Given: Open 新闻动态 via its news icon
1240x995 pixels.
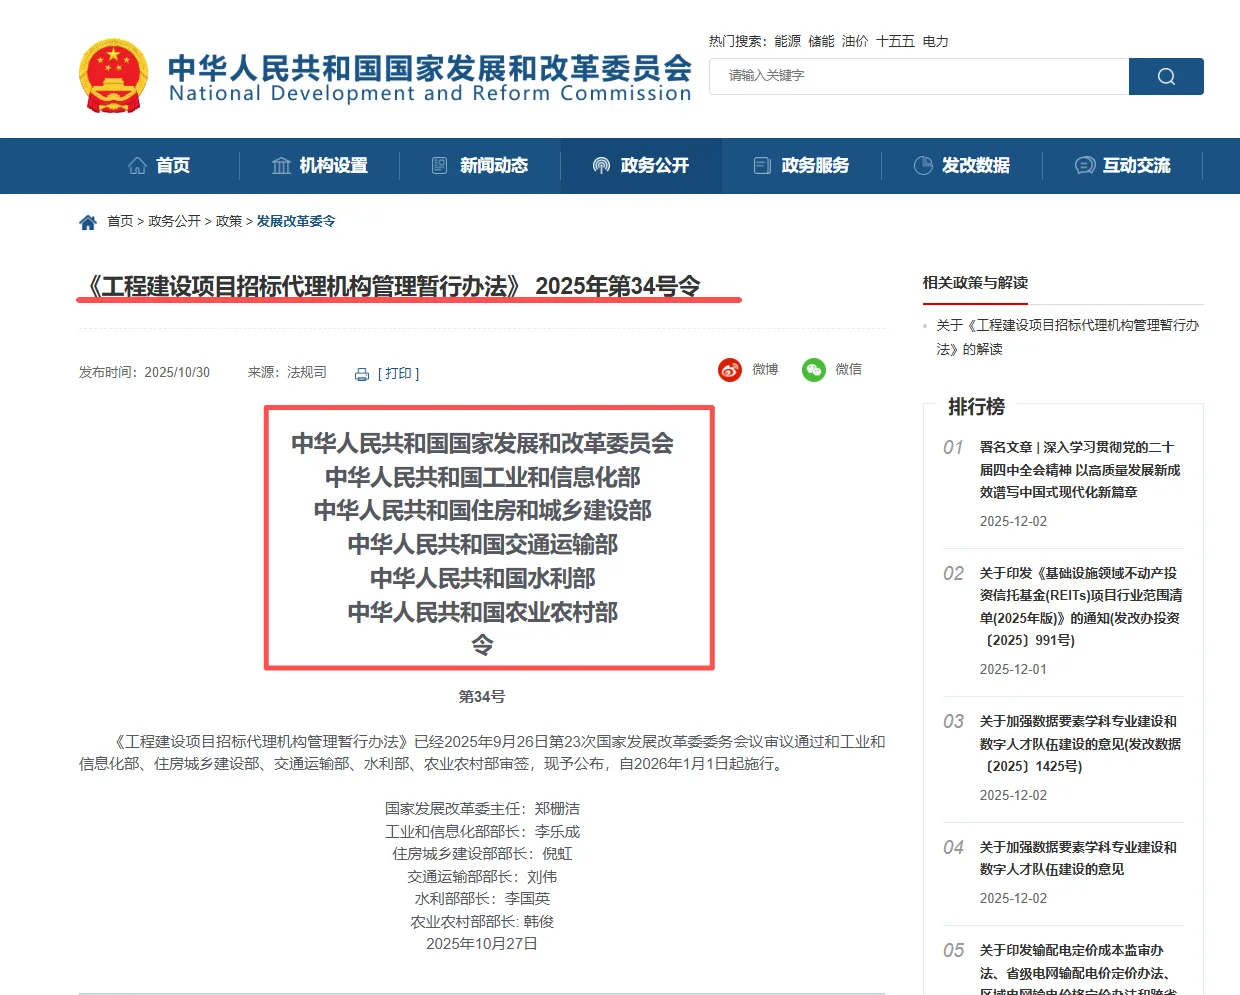Looking at the screenshot, I should [441, 165].
